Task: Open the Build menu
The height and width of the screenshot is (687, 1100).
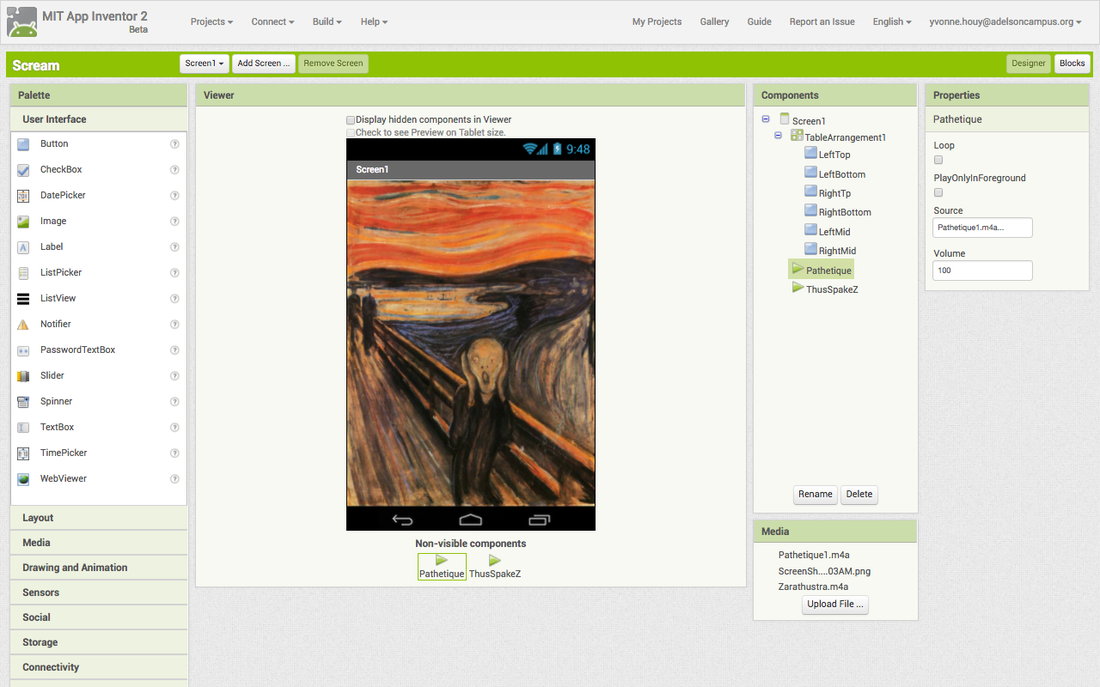Action: [x=327, y=22]
